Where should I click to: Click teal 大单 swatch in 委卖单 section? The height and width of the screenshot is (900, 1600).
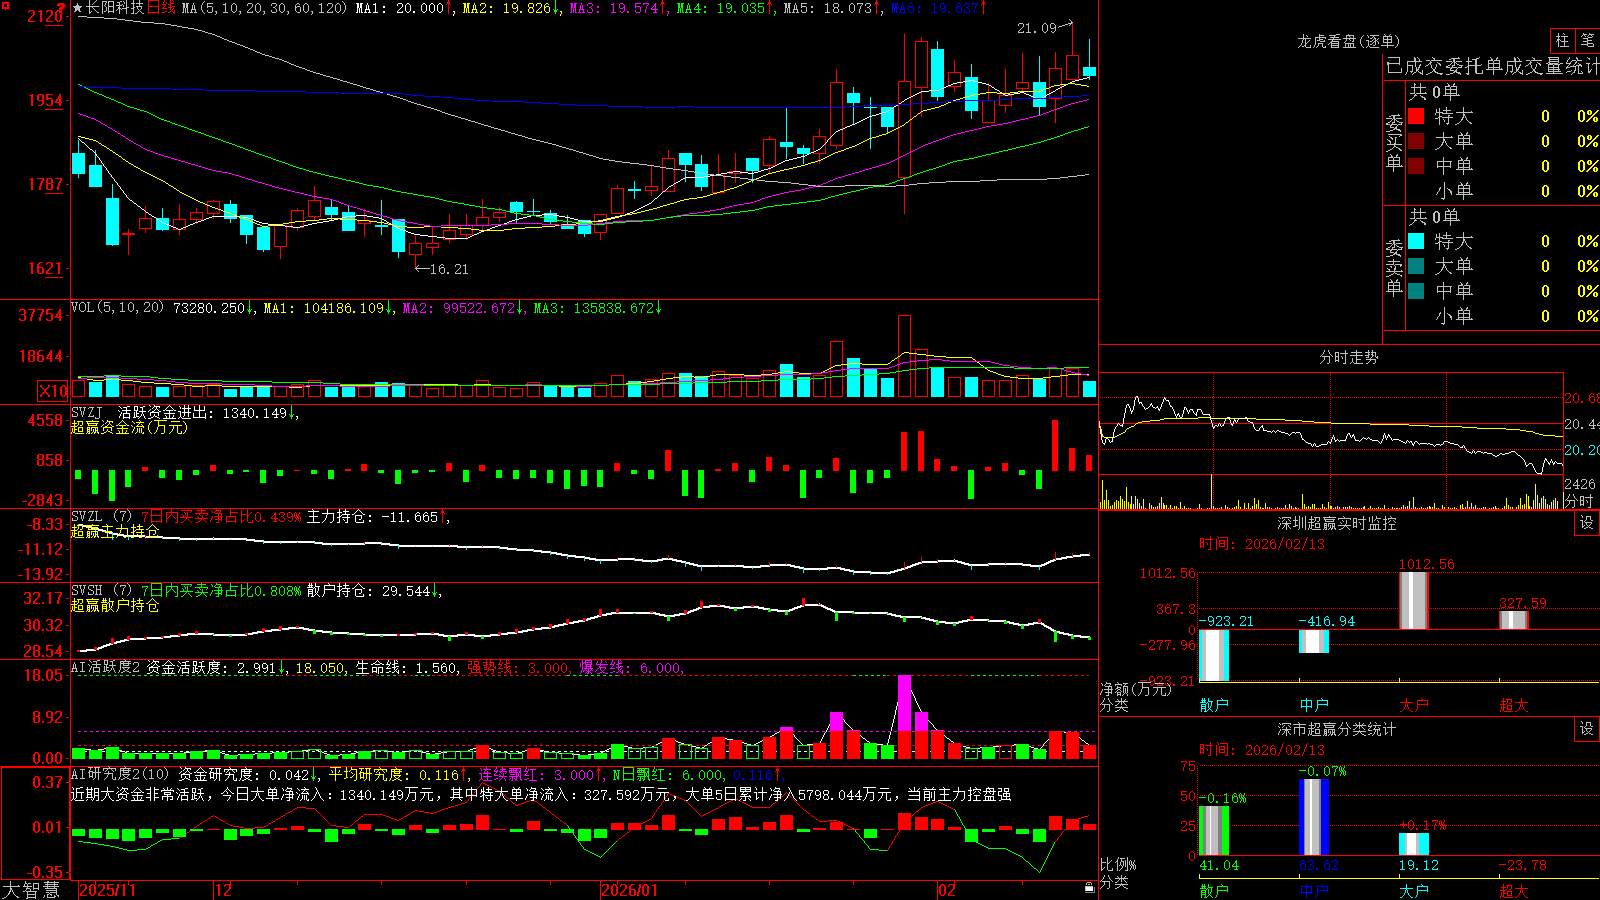tap(1416, 266)
